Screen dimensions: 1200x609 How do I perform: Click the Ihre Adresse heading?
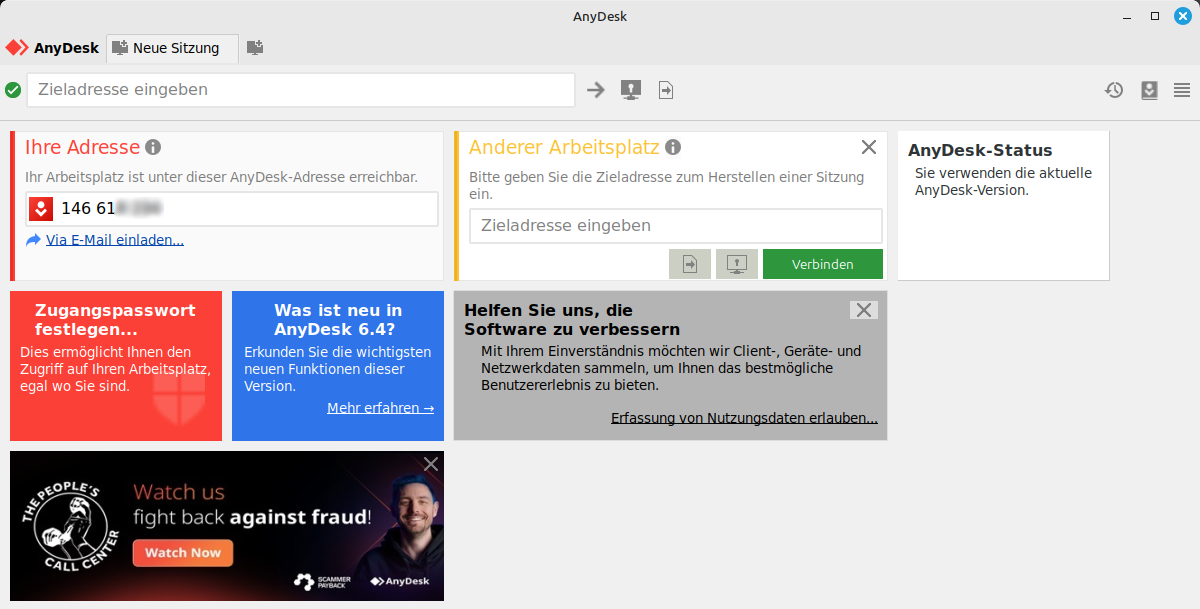point(82,147)
